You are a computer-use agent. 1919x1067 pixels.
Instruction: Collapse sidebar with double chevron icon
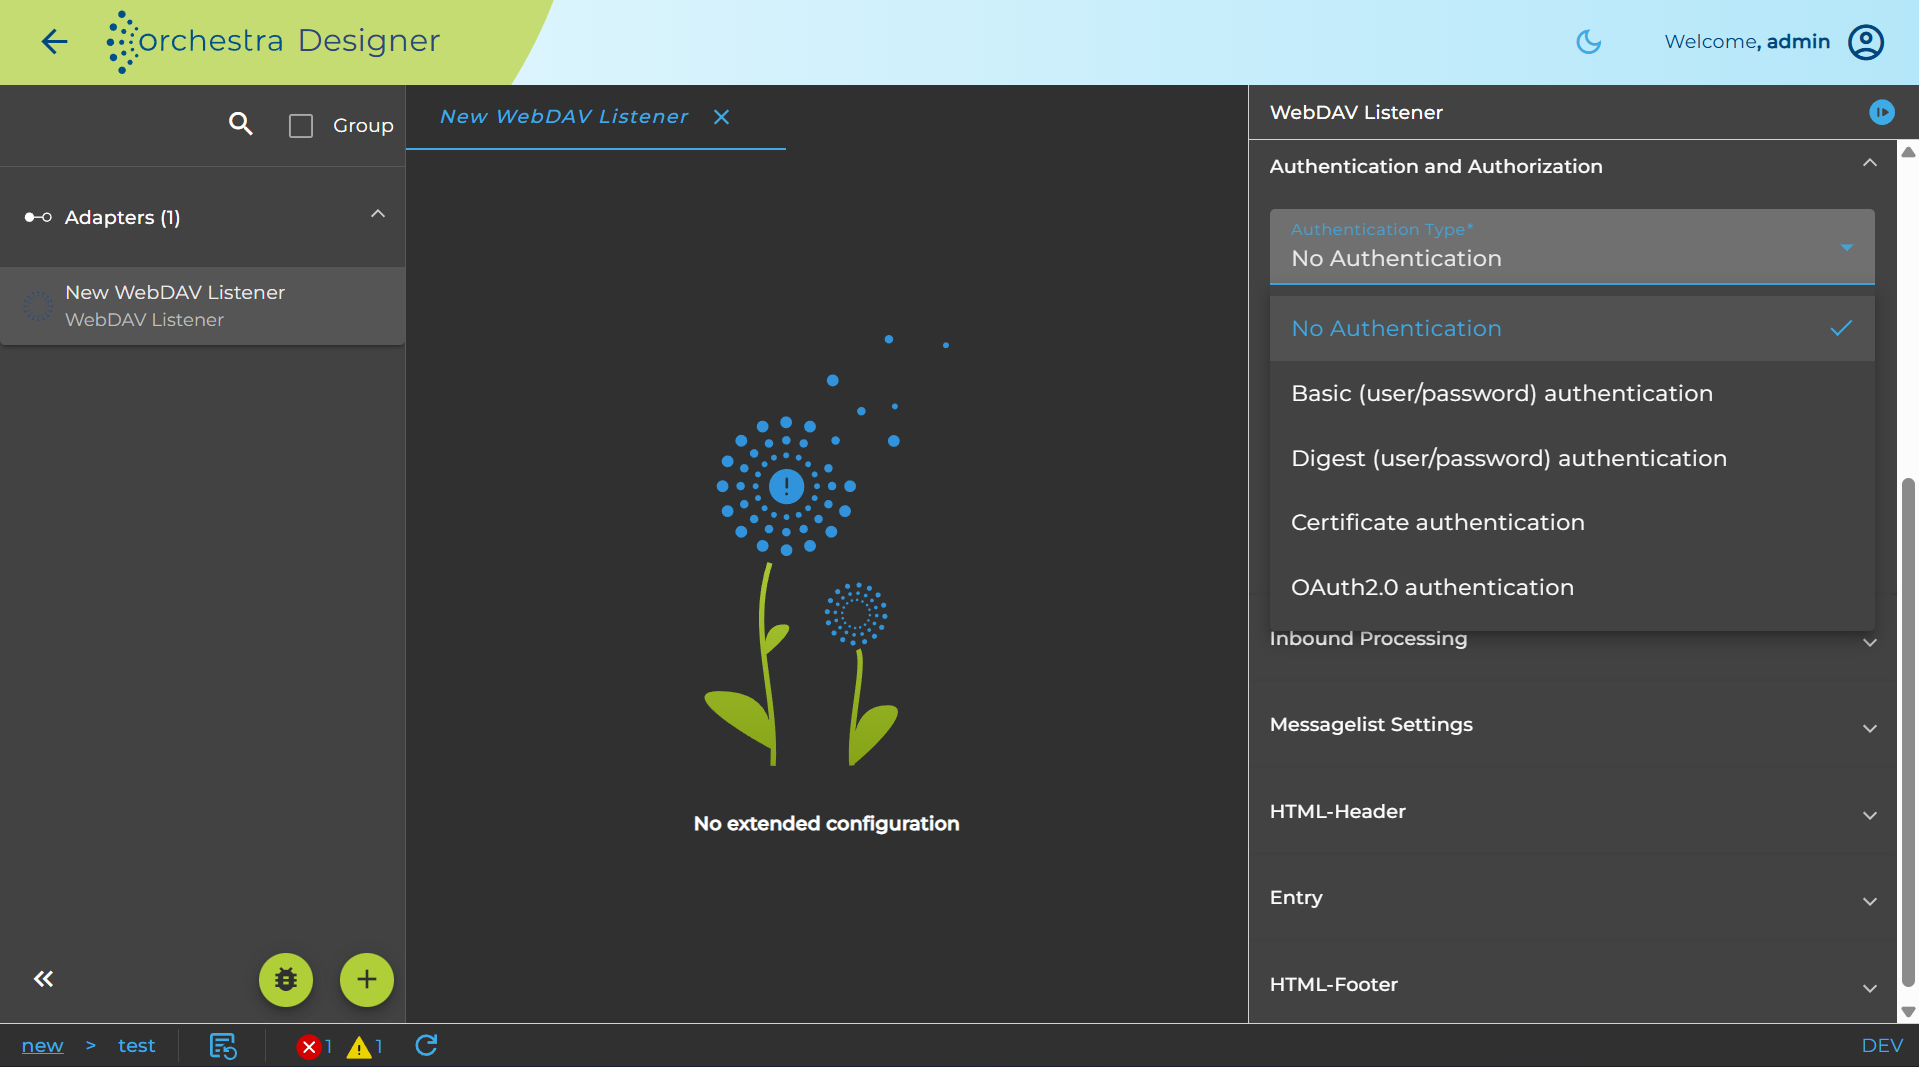[43, 979]
